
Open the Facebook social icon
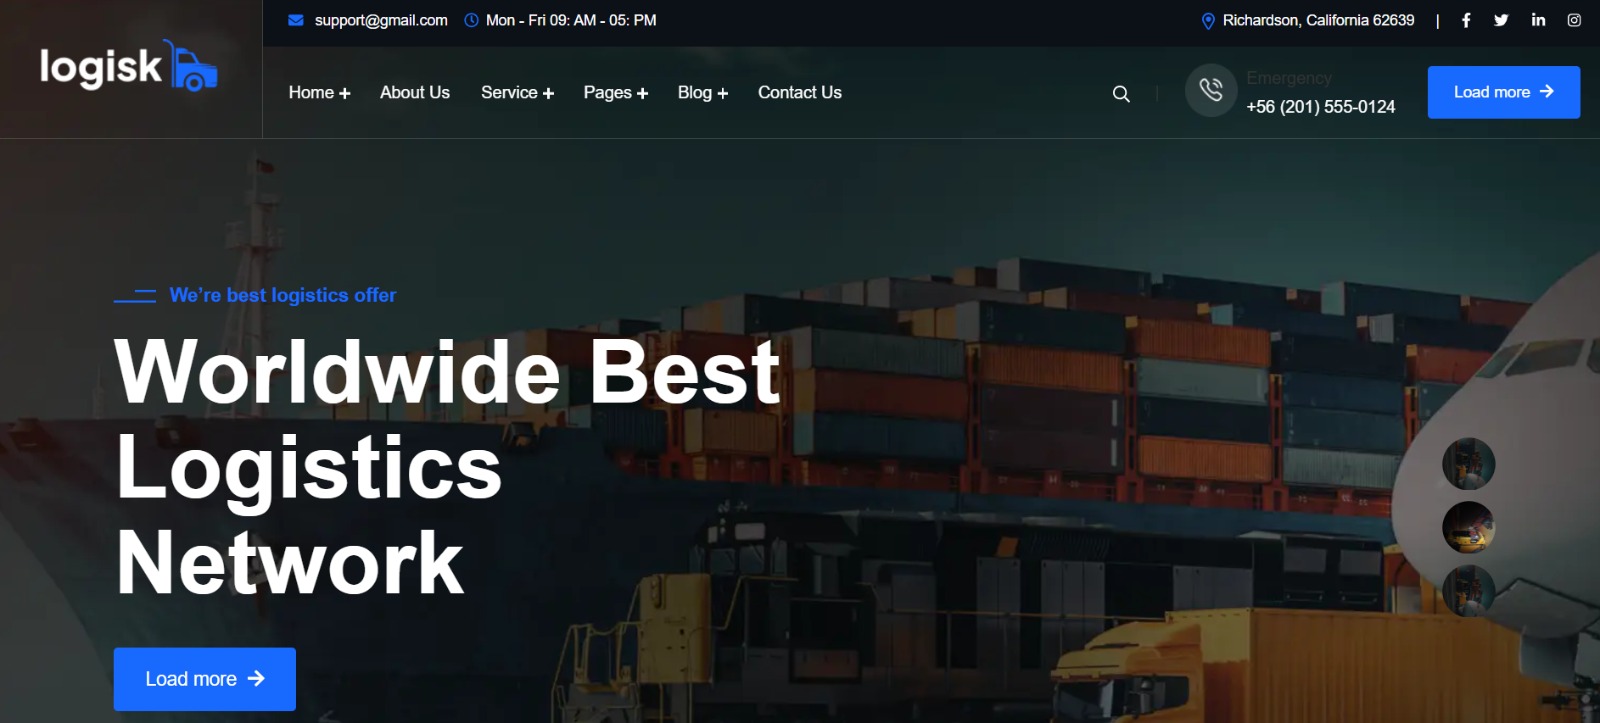[x=1466, y=20]
